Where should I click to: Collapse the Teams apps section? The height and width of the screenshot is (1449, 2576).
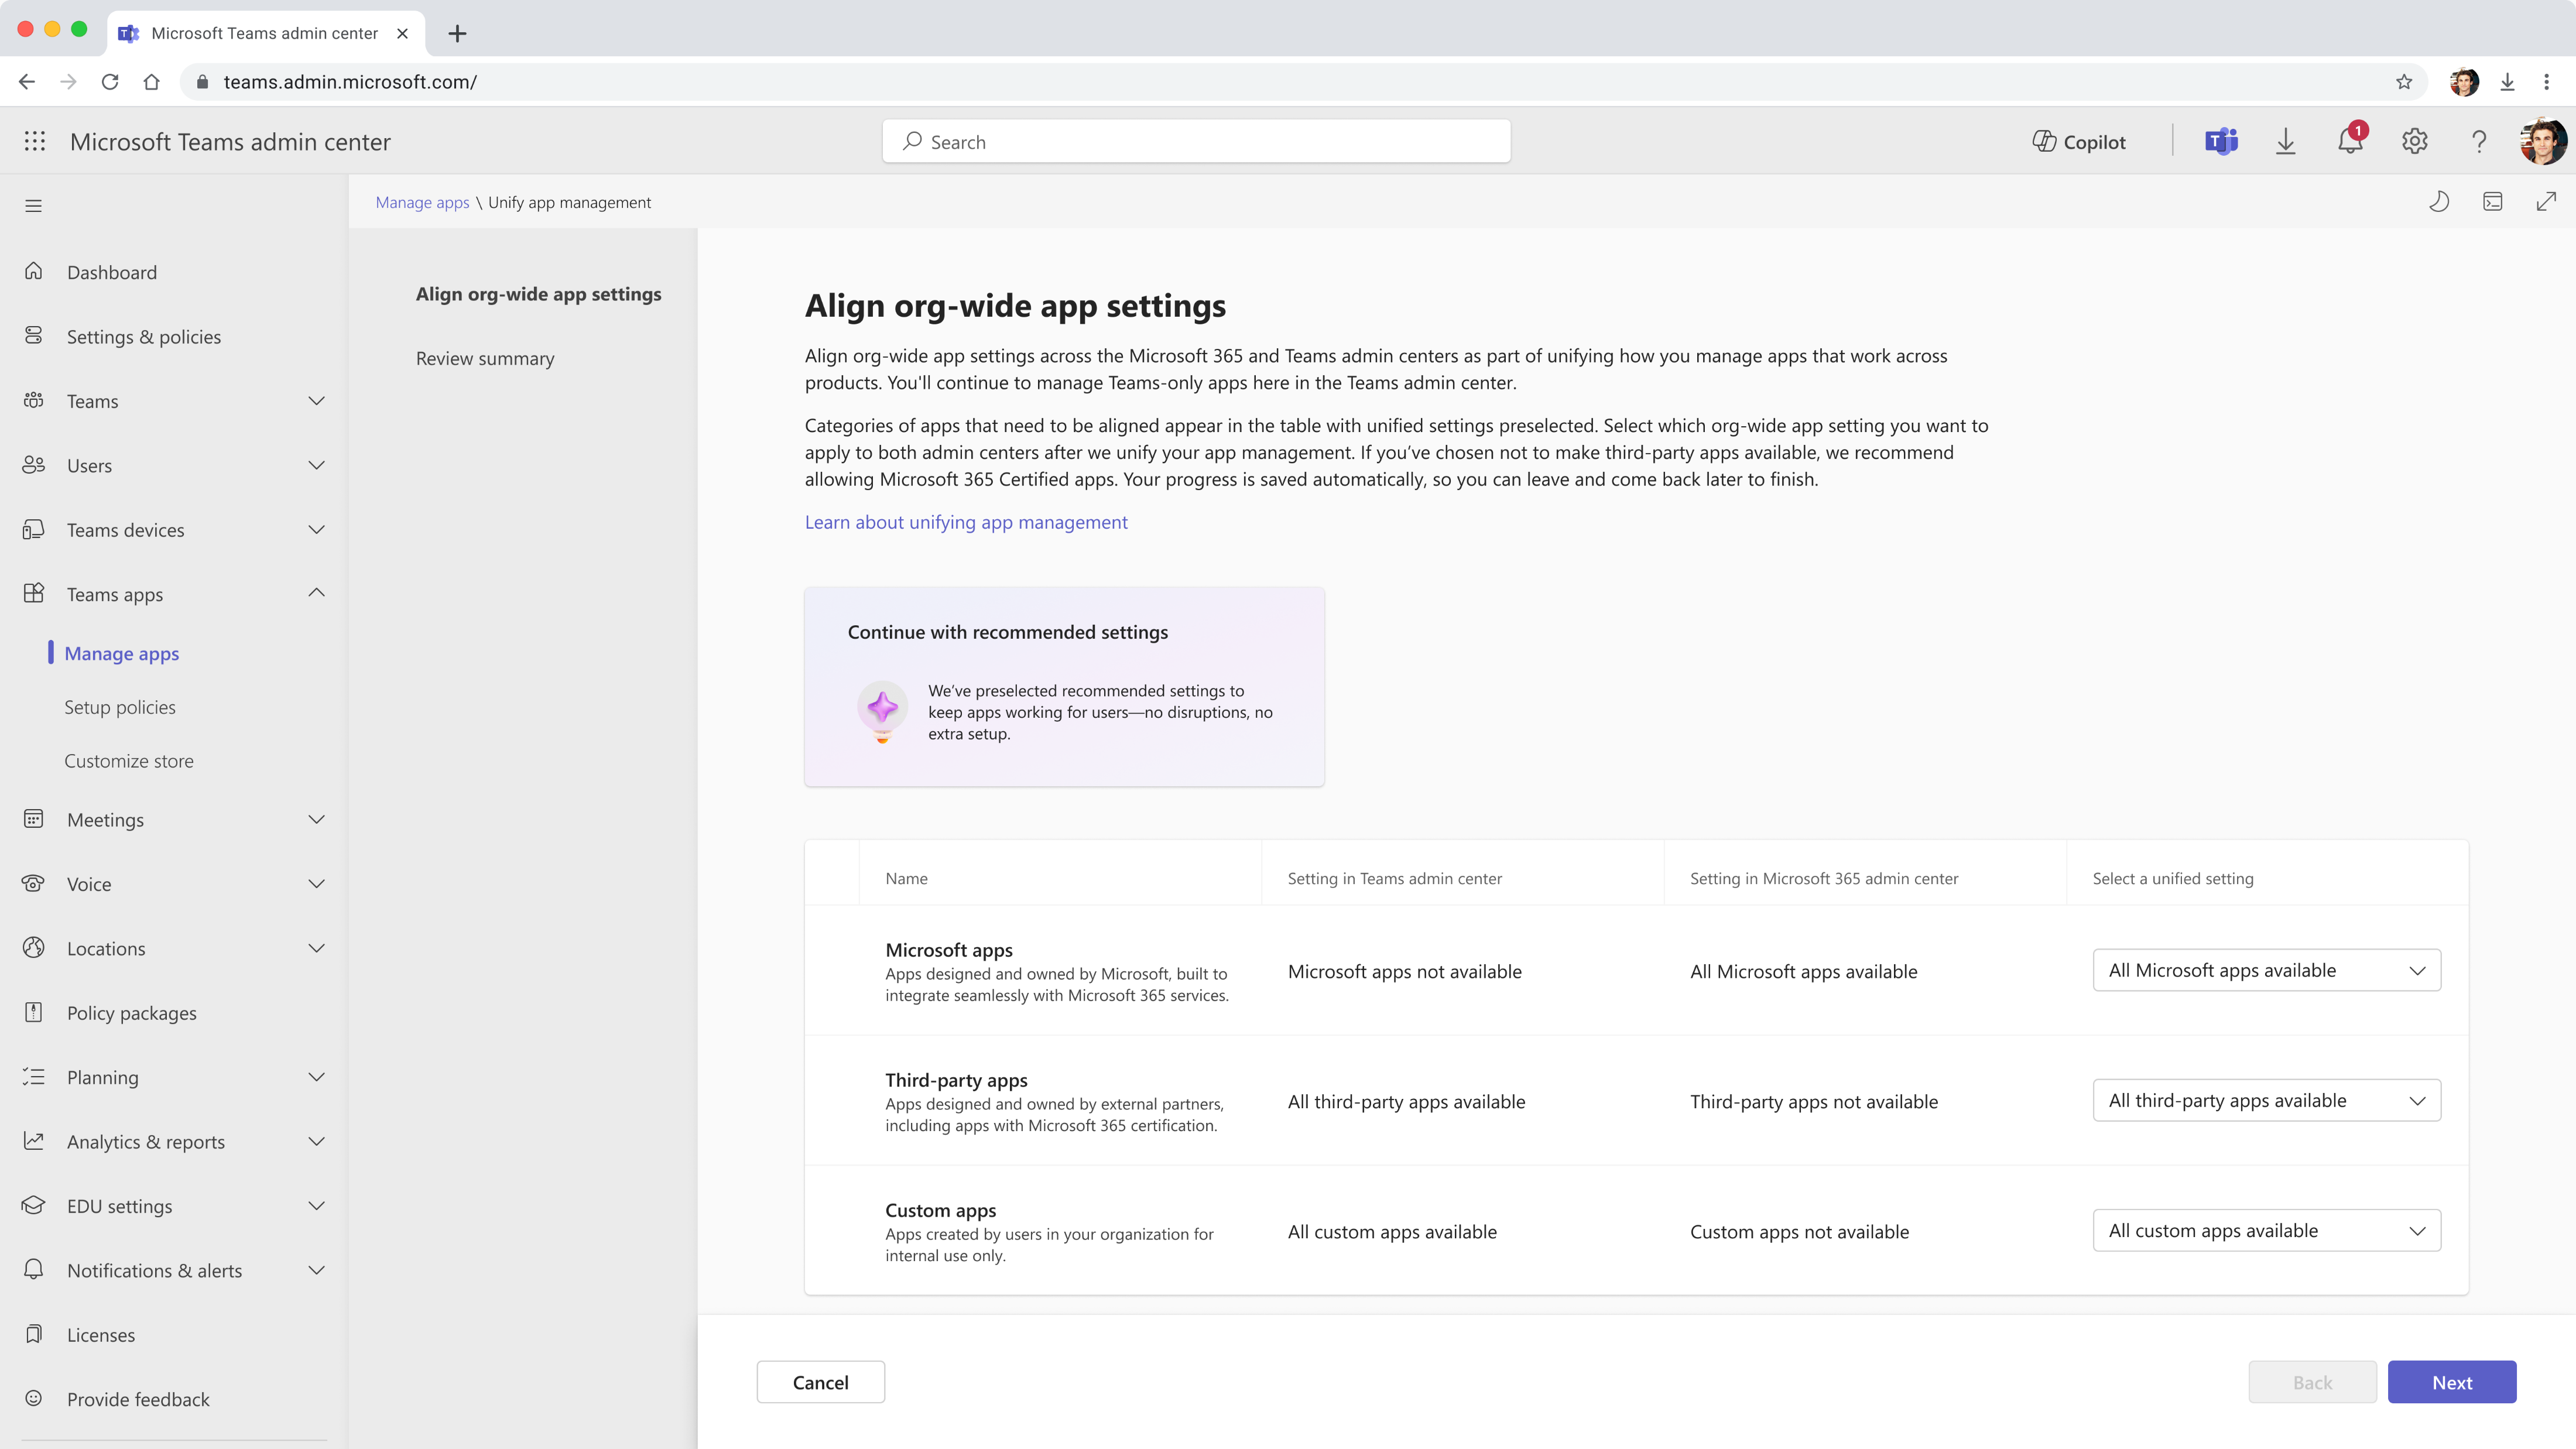pyautogui.click(x=316, y=593)
